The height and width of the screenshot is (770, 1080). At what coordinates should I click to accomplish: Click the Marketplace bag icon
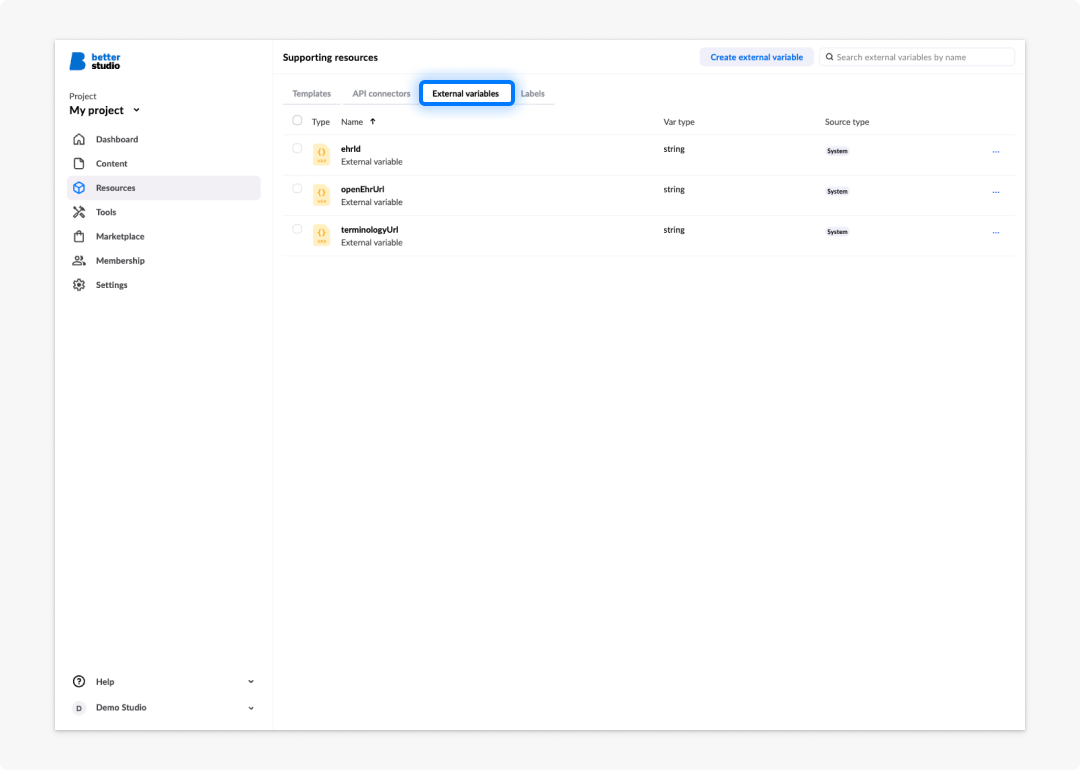pos(79,236)
